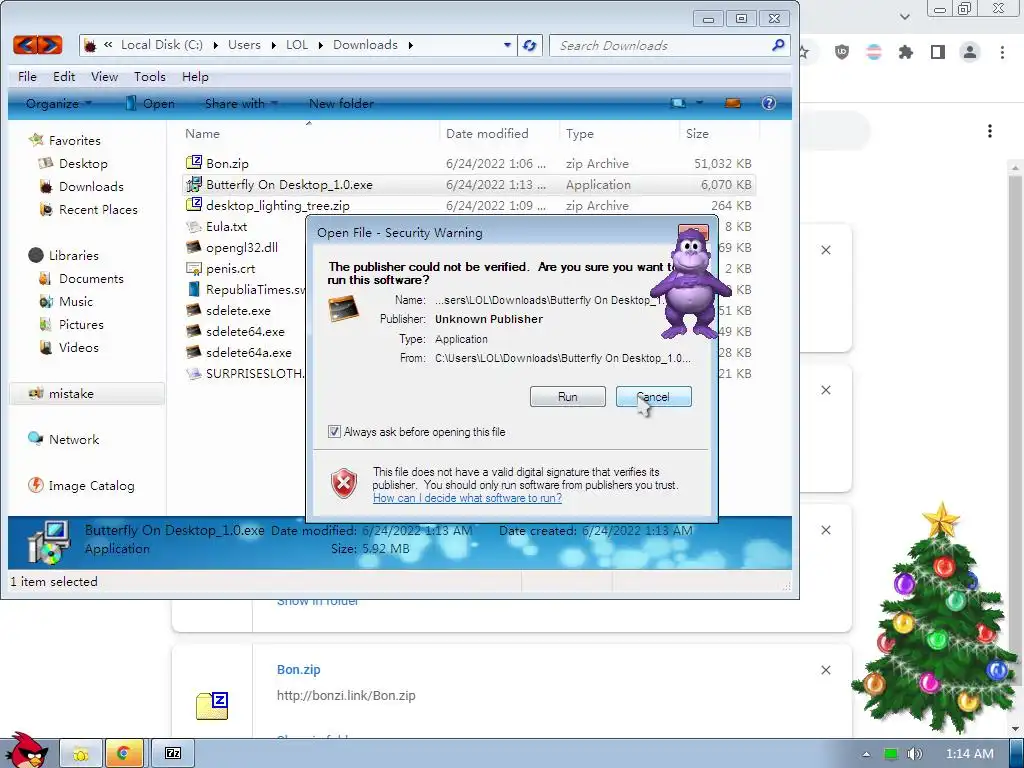
Task: Switch to Chrome from the taskbar
Action: [123, 754]
